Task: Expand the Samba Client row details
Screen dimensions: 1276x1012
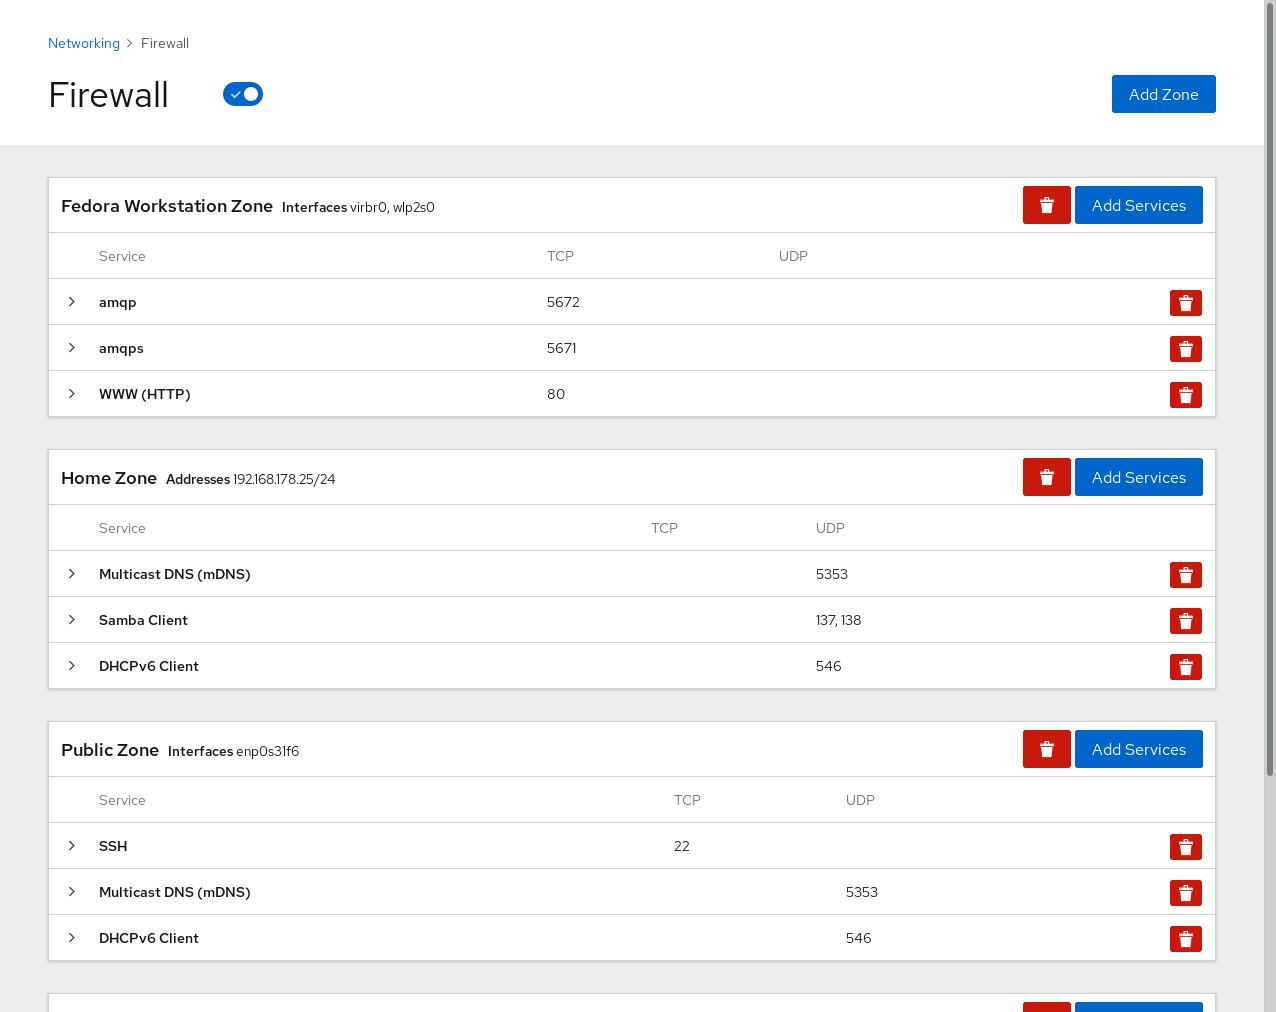Action: (72, 620)
